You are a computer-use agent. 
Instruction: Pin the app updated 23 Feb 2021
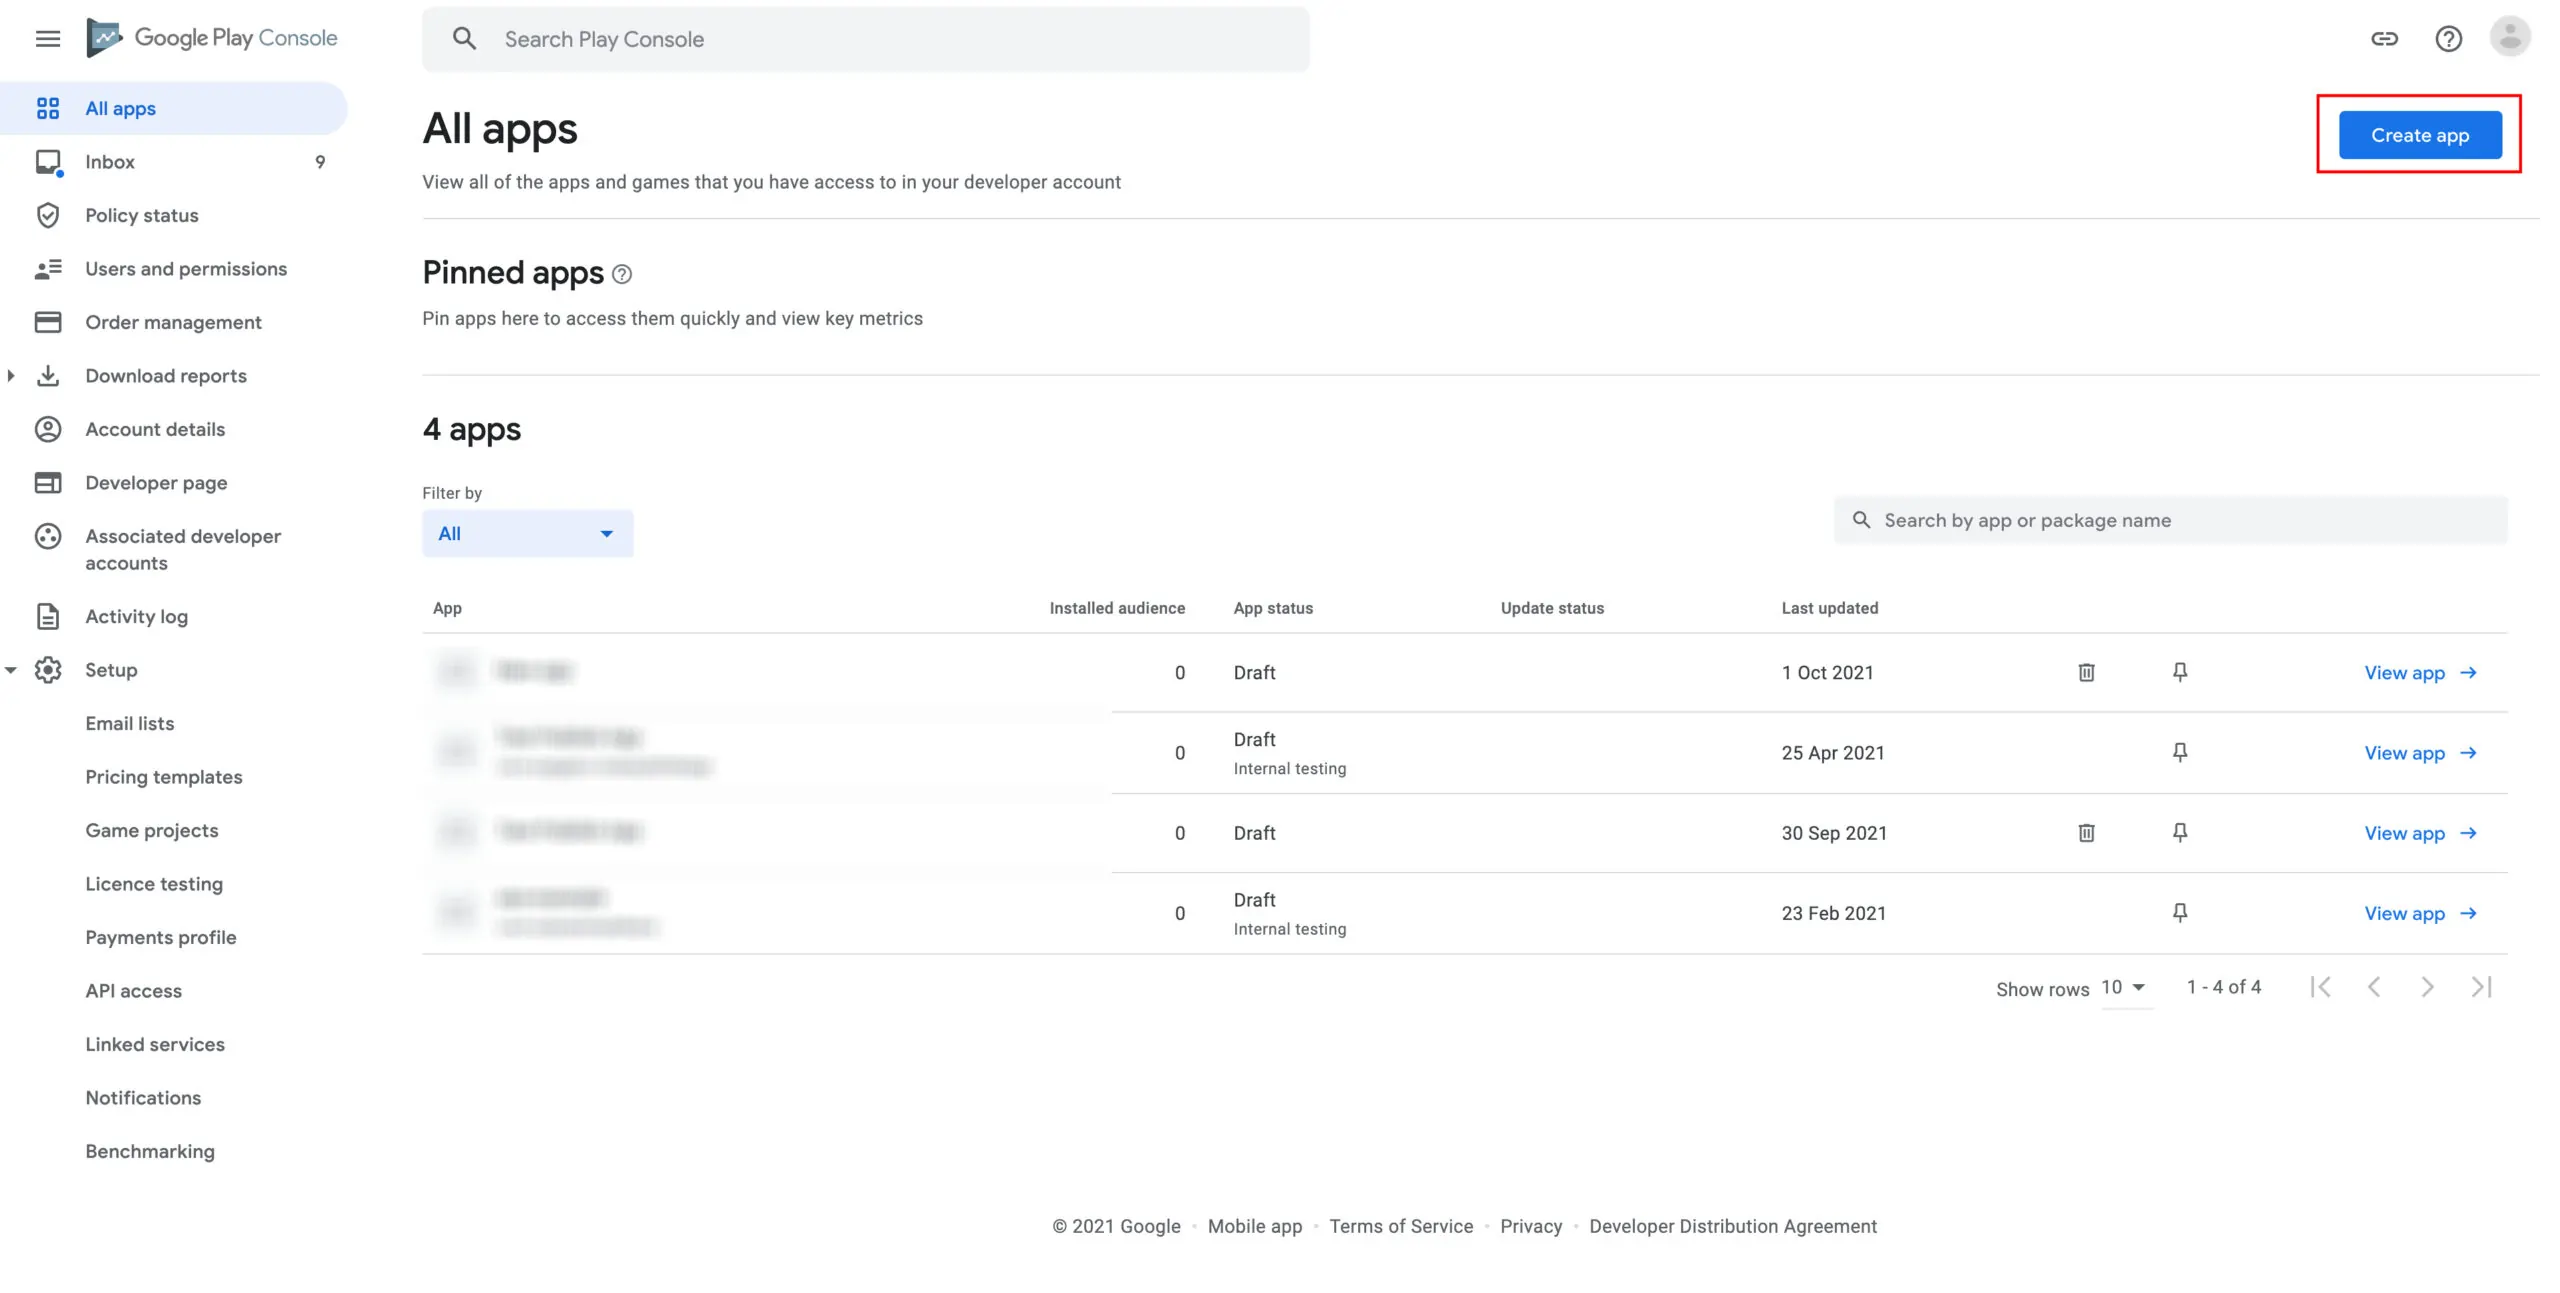(2180, 912)
